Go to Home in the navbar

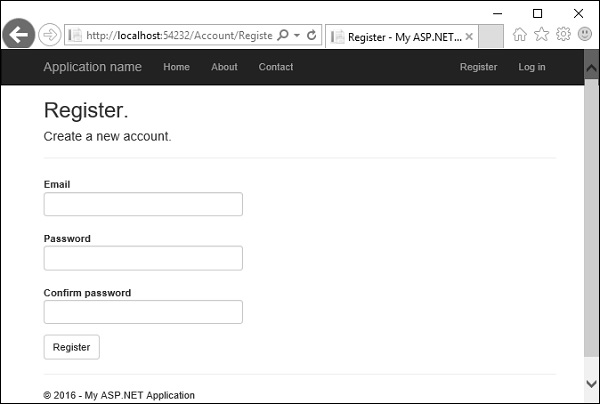[176, 67]
